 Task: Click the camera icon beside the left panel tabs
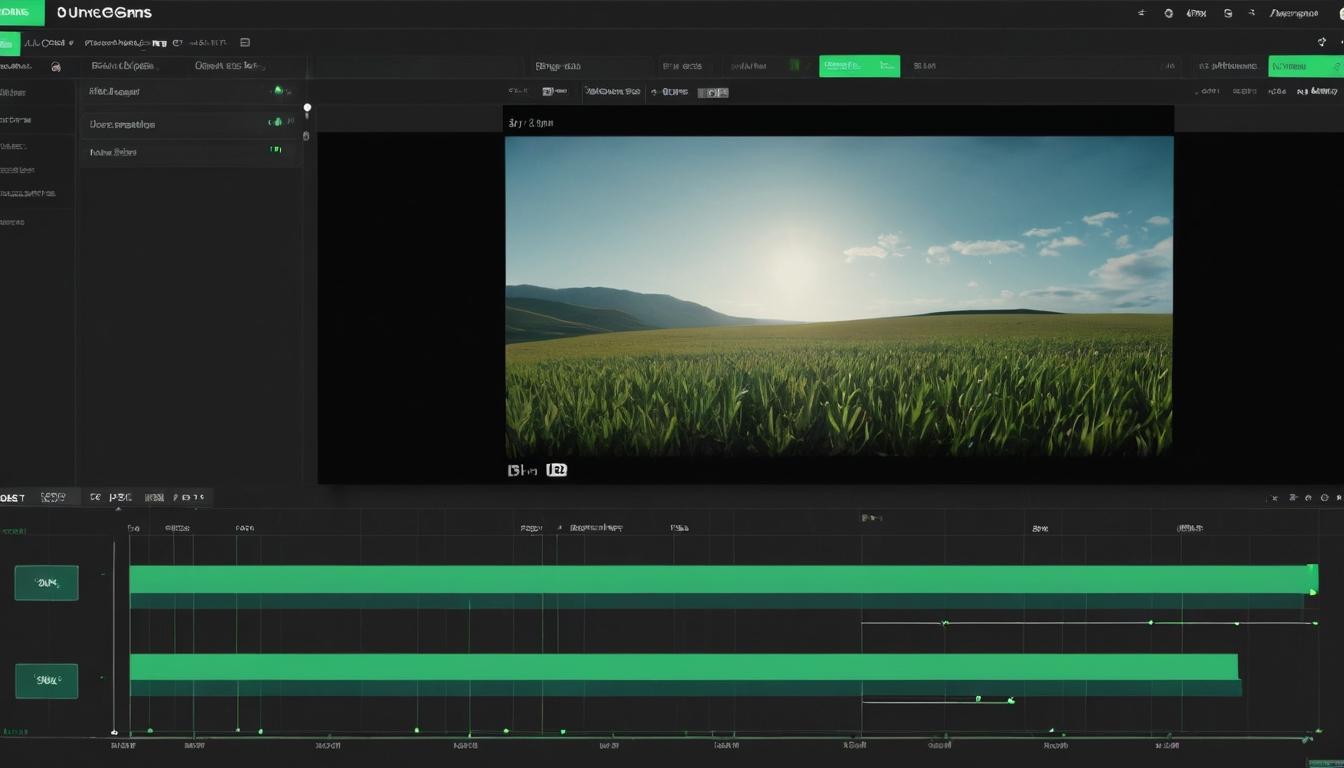tap(55, 66)
